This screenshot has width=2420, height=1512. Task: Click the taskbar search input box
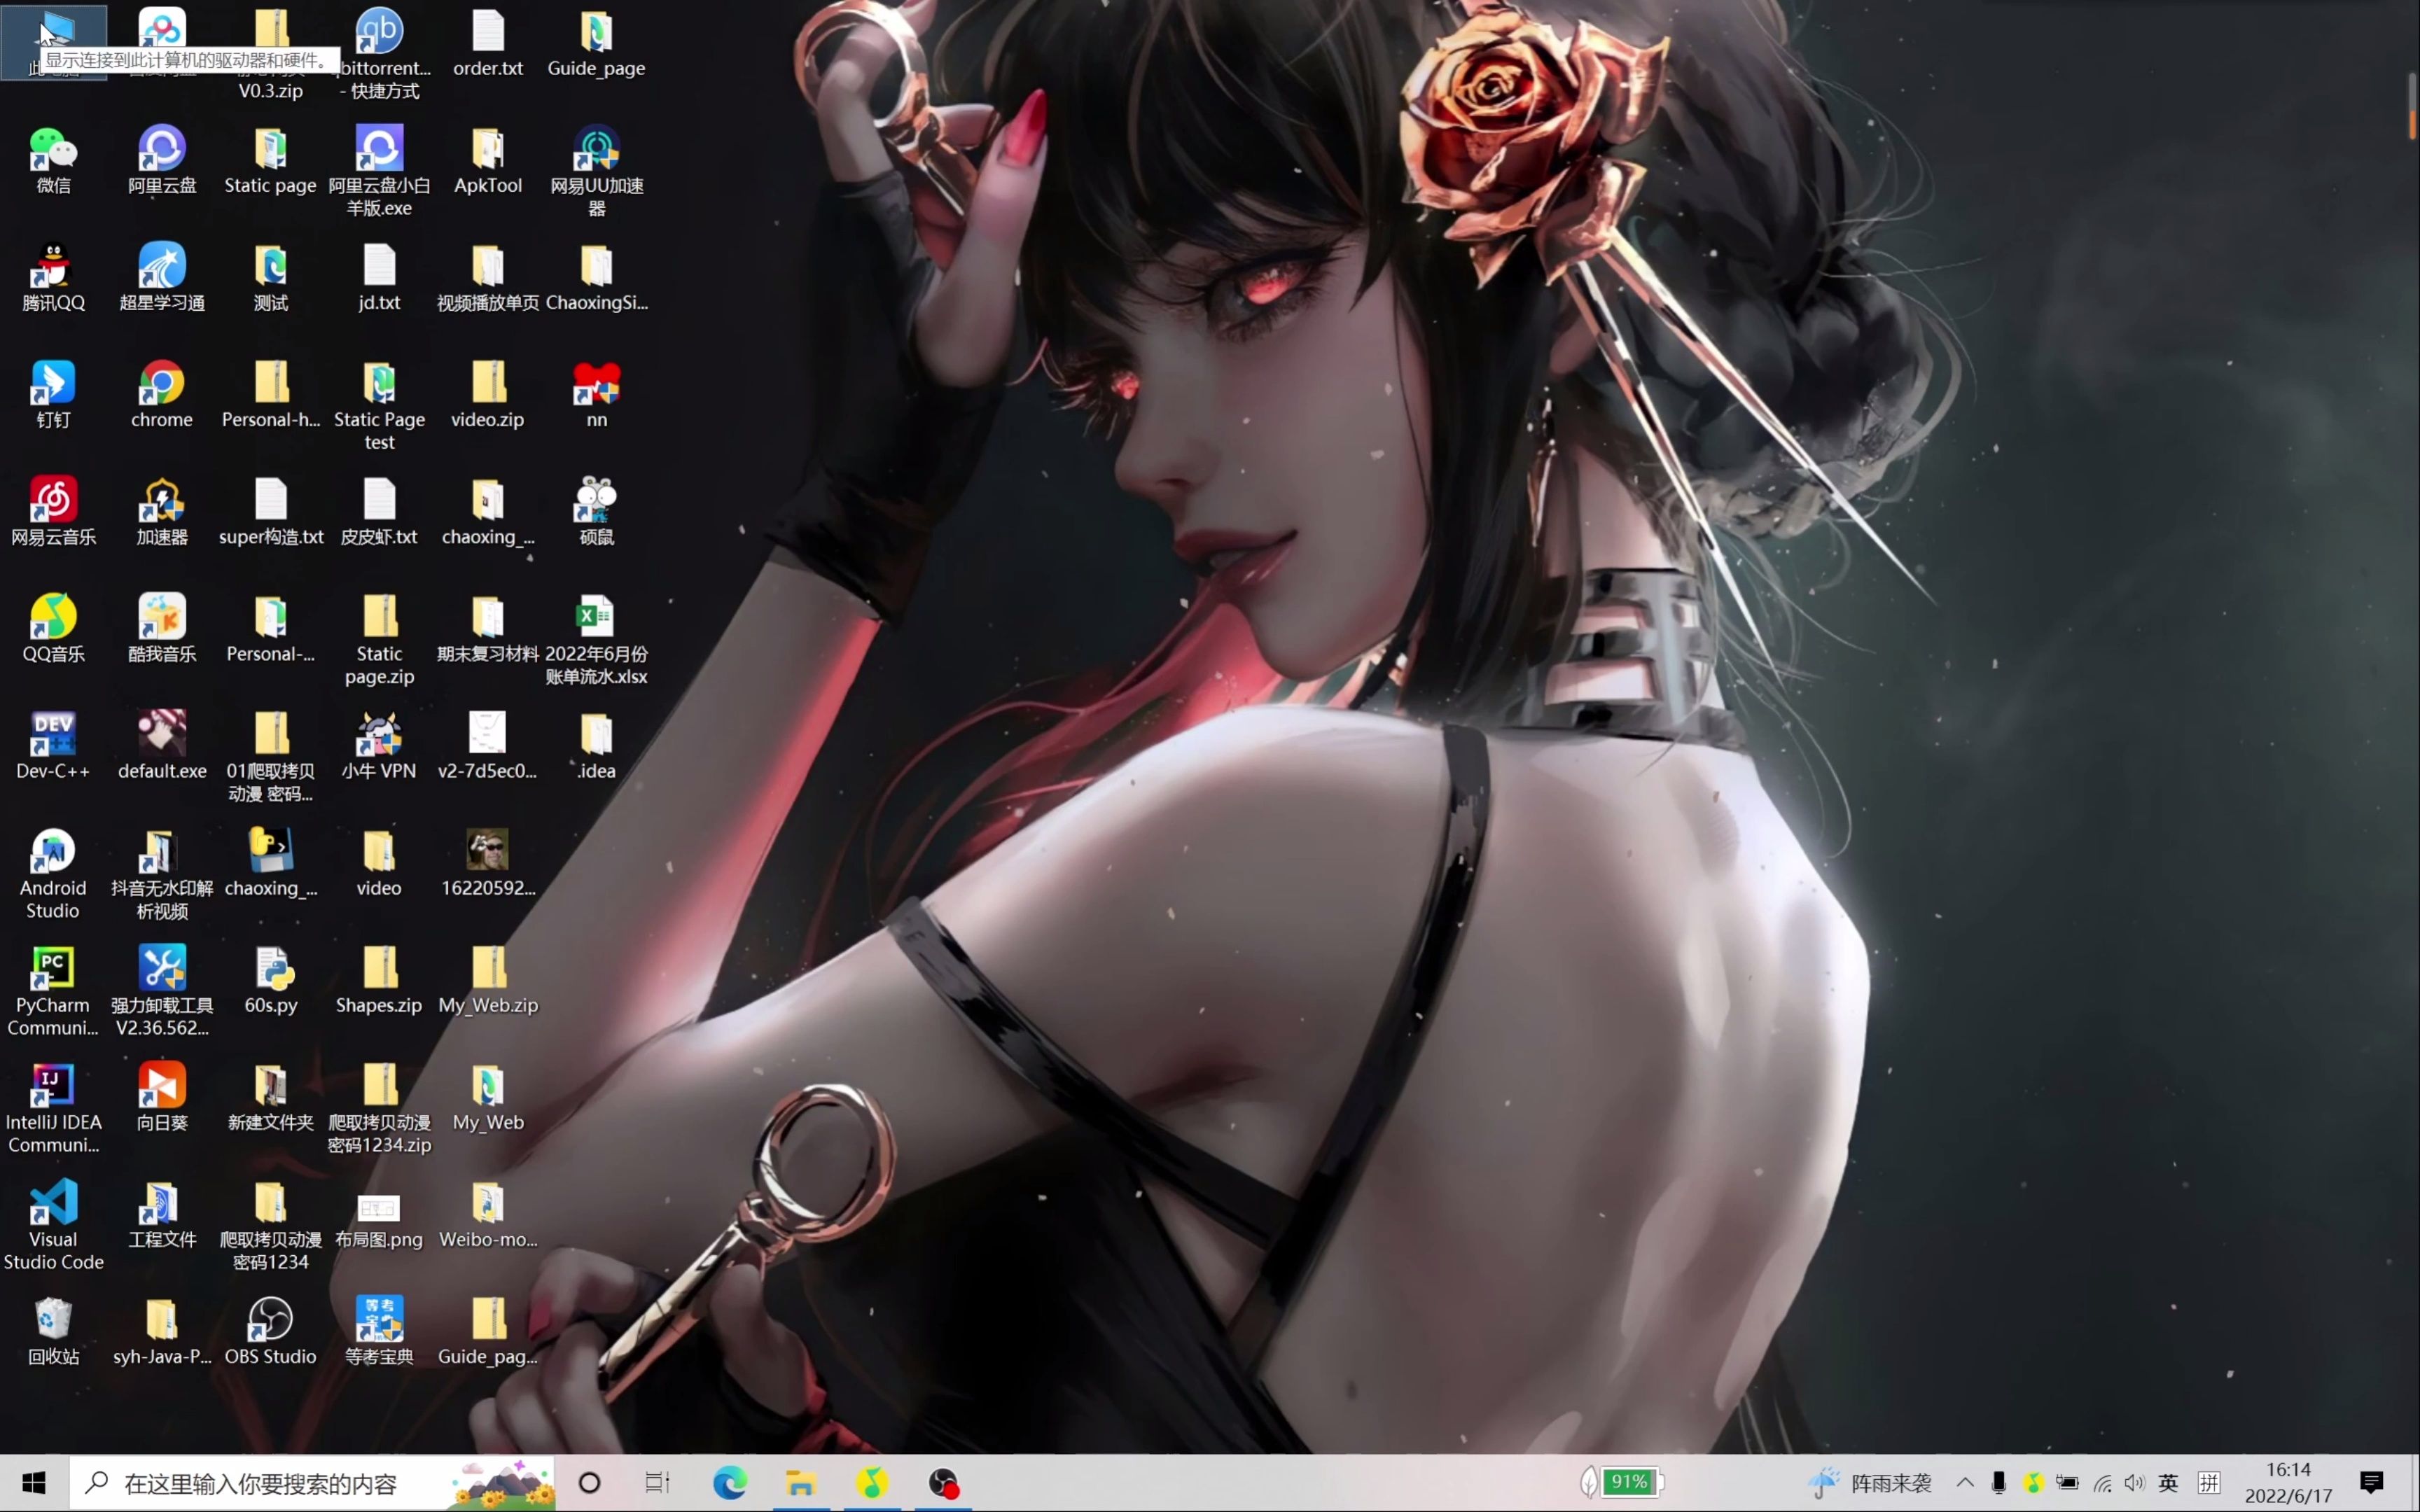tap(260, 1483)
